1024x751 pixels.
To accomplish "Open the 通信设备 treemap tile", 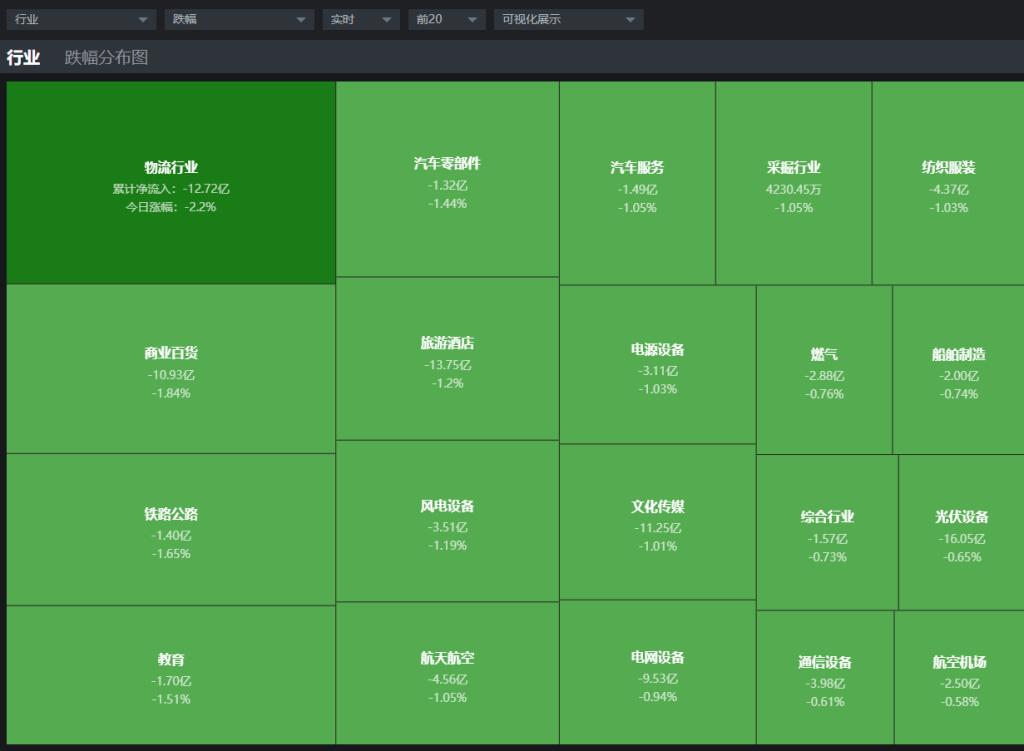I will [825, 678].
